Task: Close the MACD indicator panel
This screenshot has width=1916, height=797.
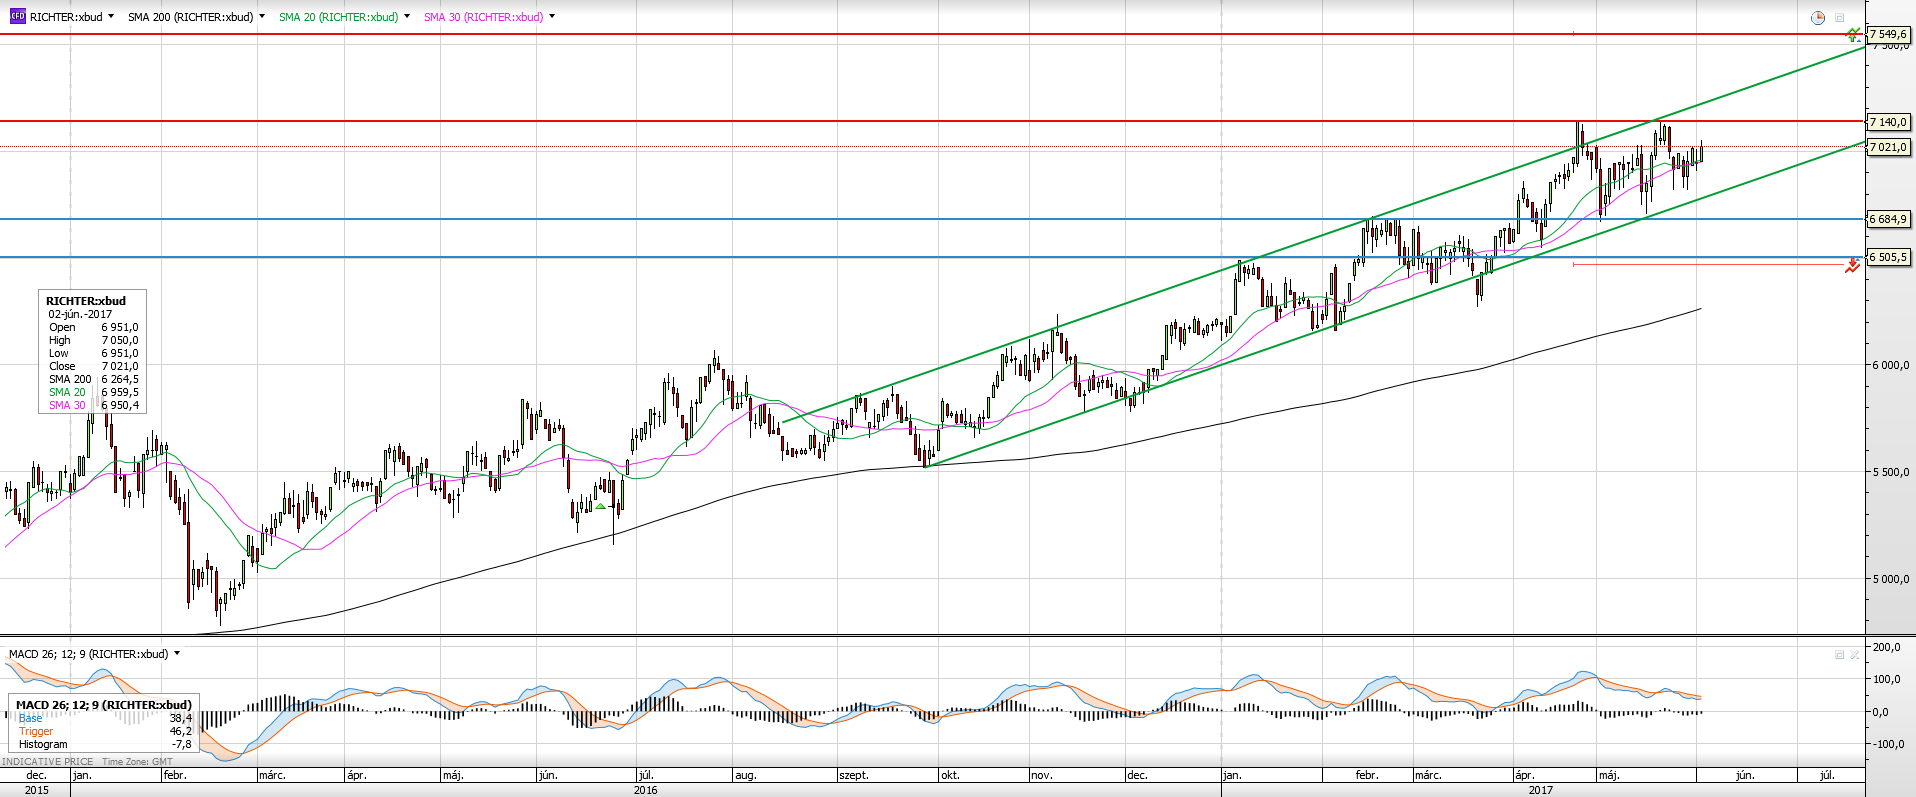Action: [1855, 655]
